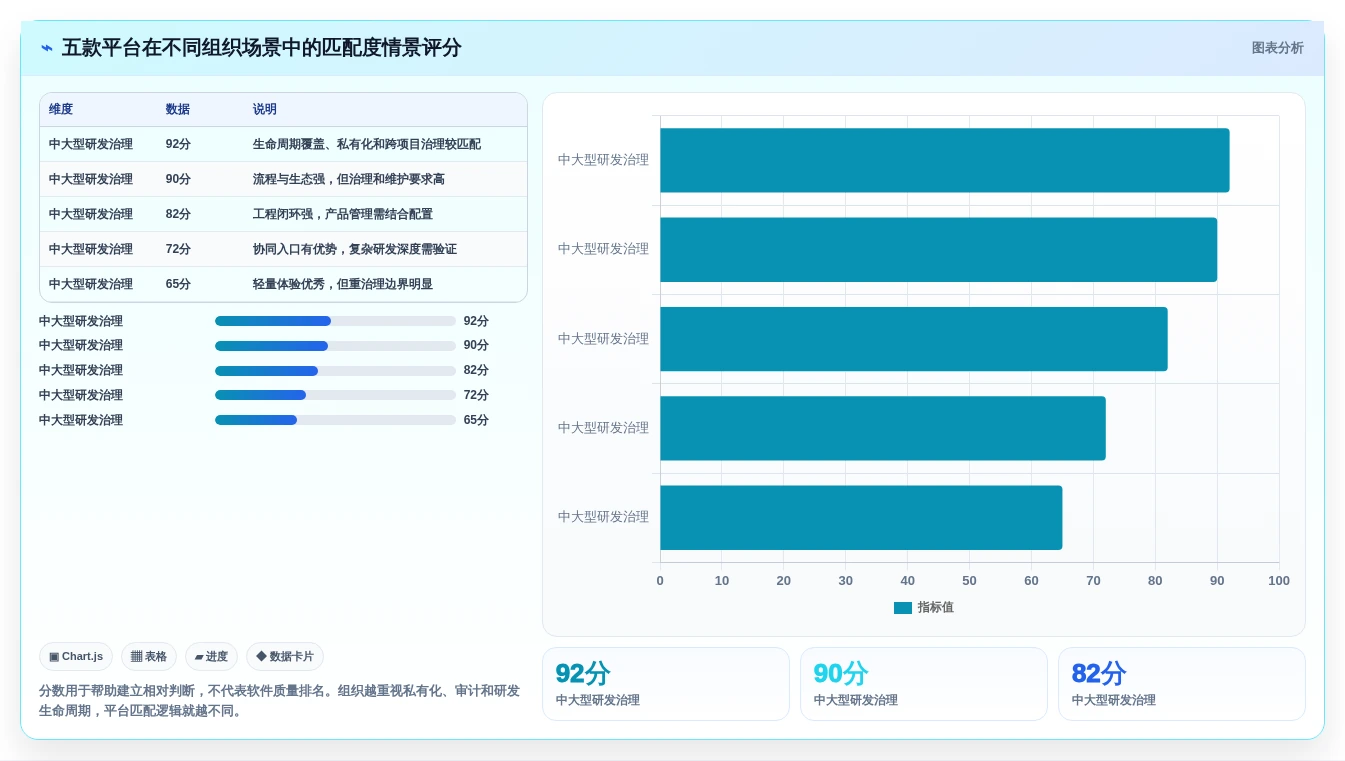The image size is (1345, 761).
Task: Select the 表格 tag chip
Action: point(149,656)
